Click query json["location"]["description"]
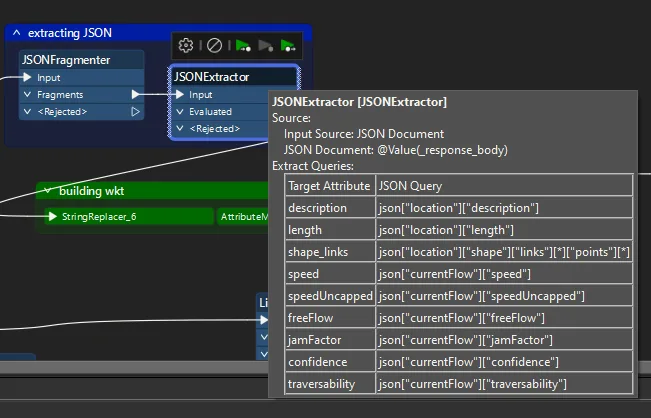The width and height of the screenshot is (651, 418). (458, 208)
